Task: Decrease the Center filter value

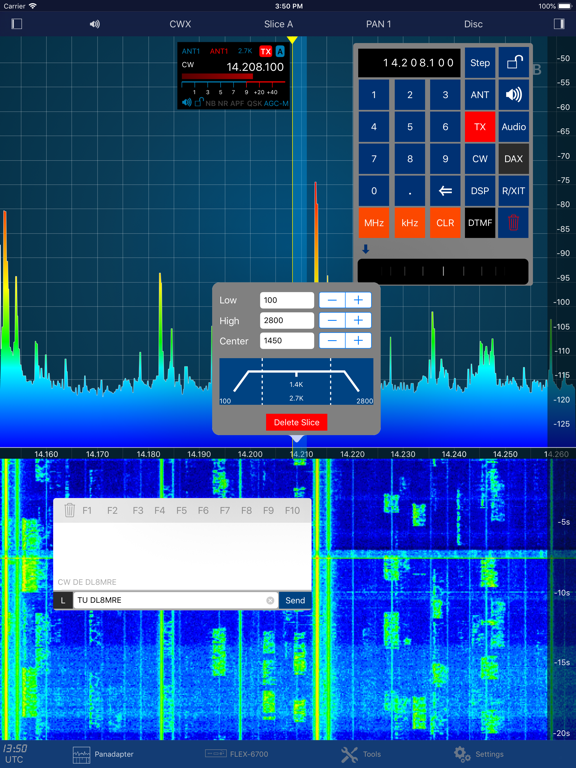Action: click(332, 340)
